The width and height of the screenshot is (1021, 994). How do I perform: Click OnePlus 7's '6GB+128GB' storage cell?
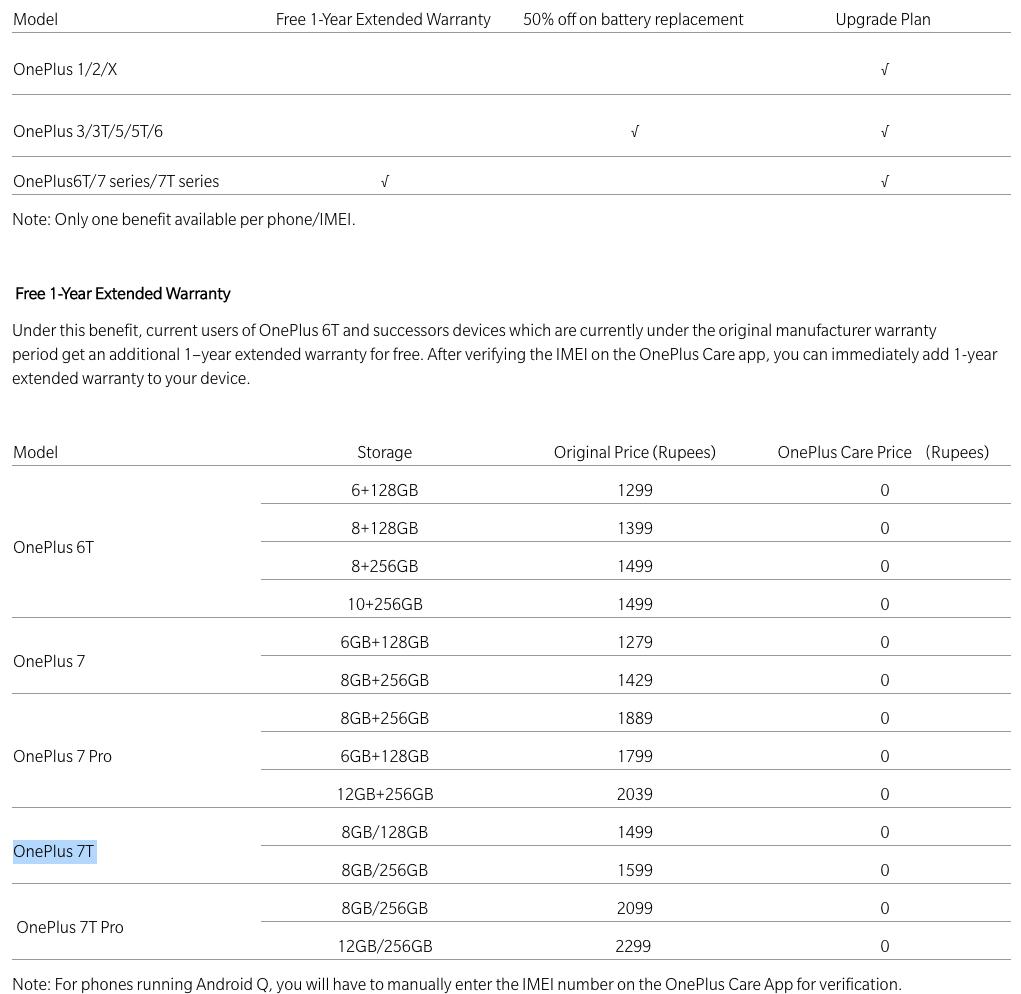tap(384, 642)
